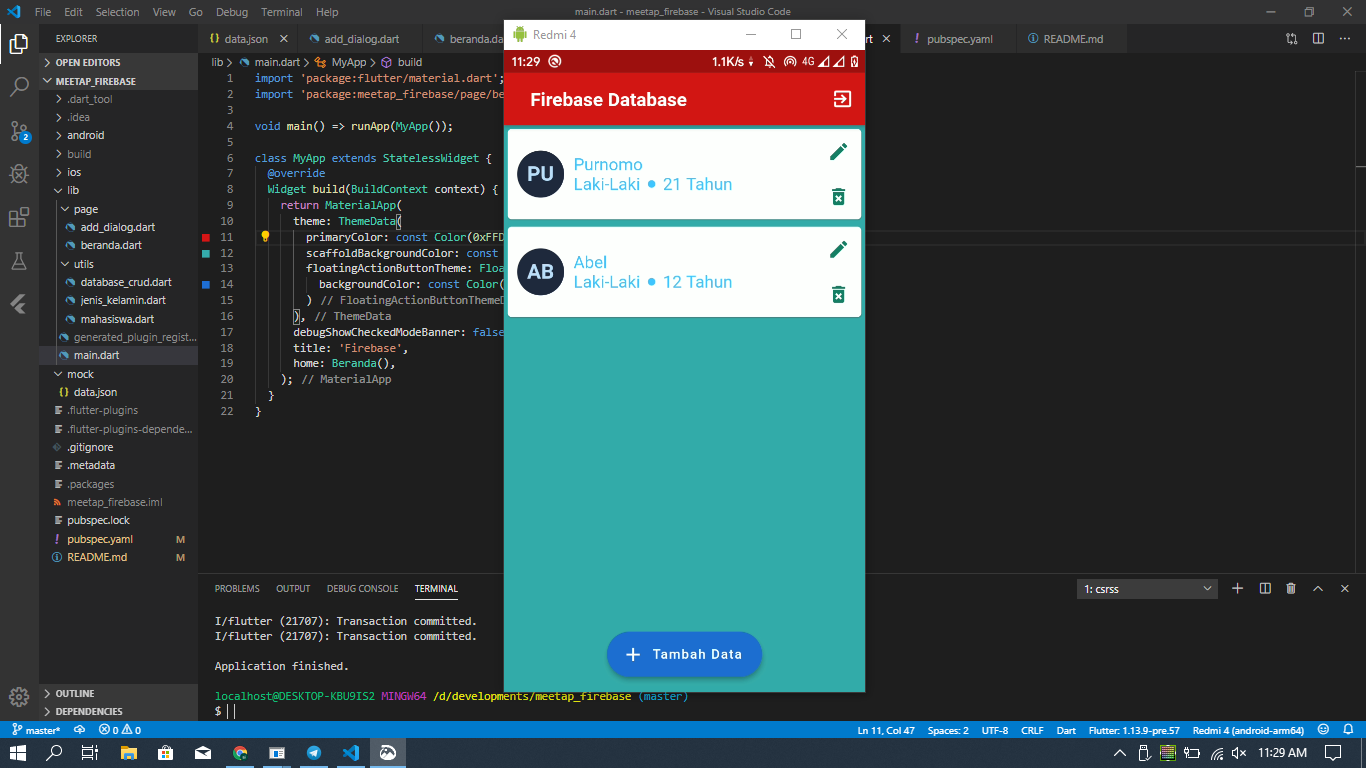
Task: Split the terminal panel
Action: point(1265,589)
